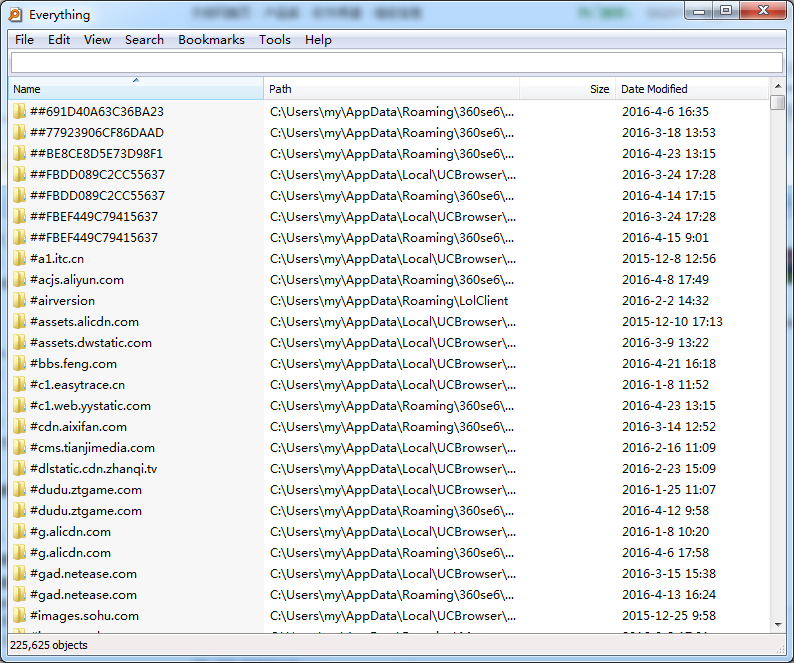
Task: Select #dudu.ztgame.com dated 2016-1-25 11:07
Action: 86,490
